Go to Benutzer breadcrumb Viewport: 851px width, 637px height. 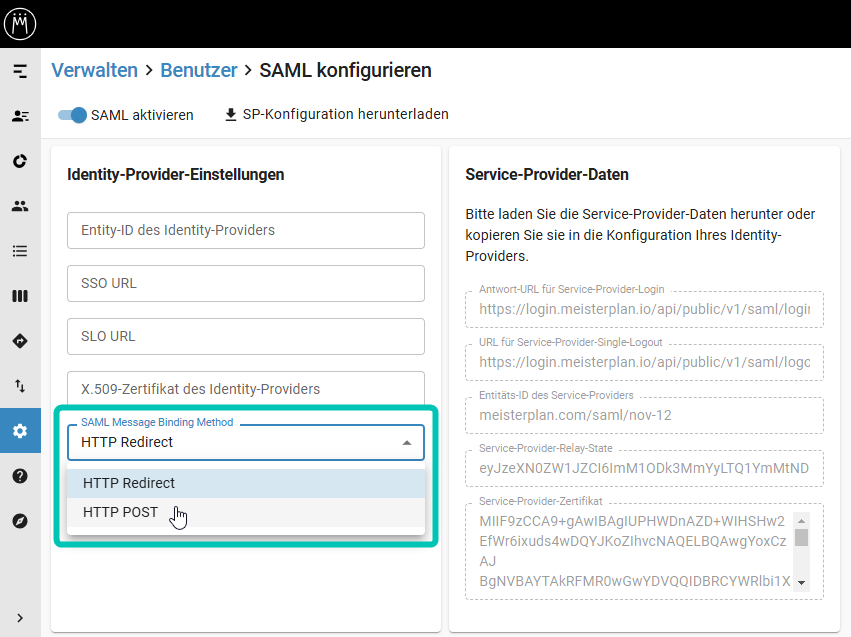click(x=199, y=71)
